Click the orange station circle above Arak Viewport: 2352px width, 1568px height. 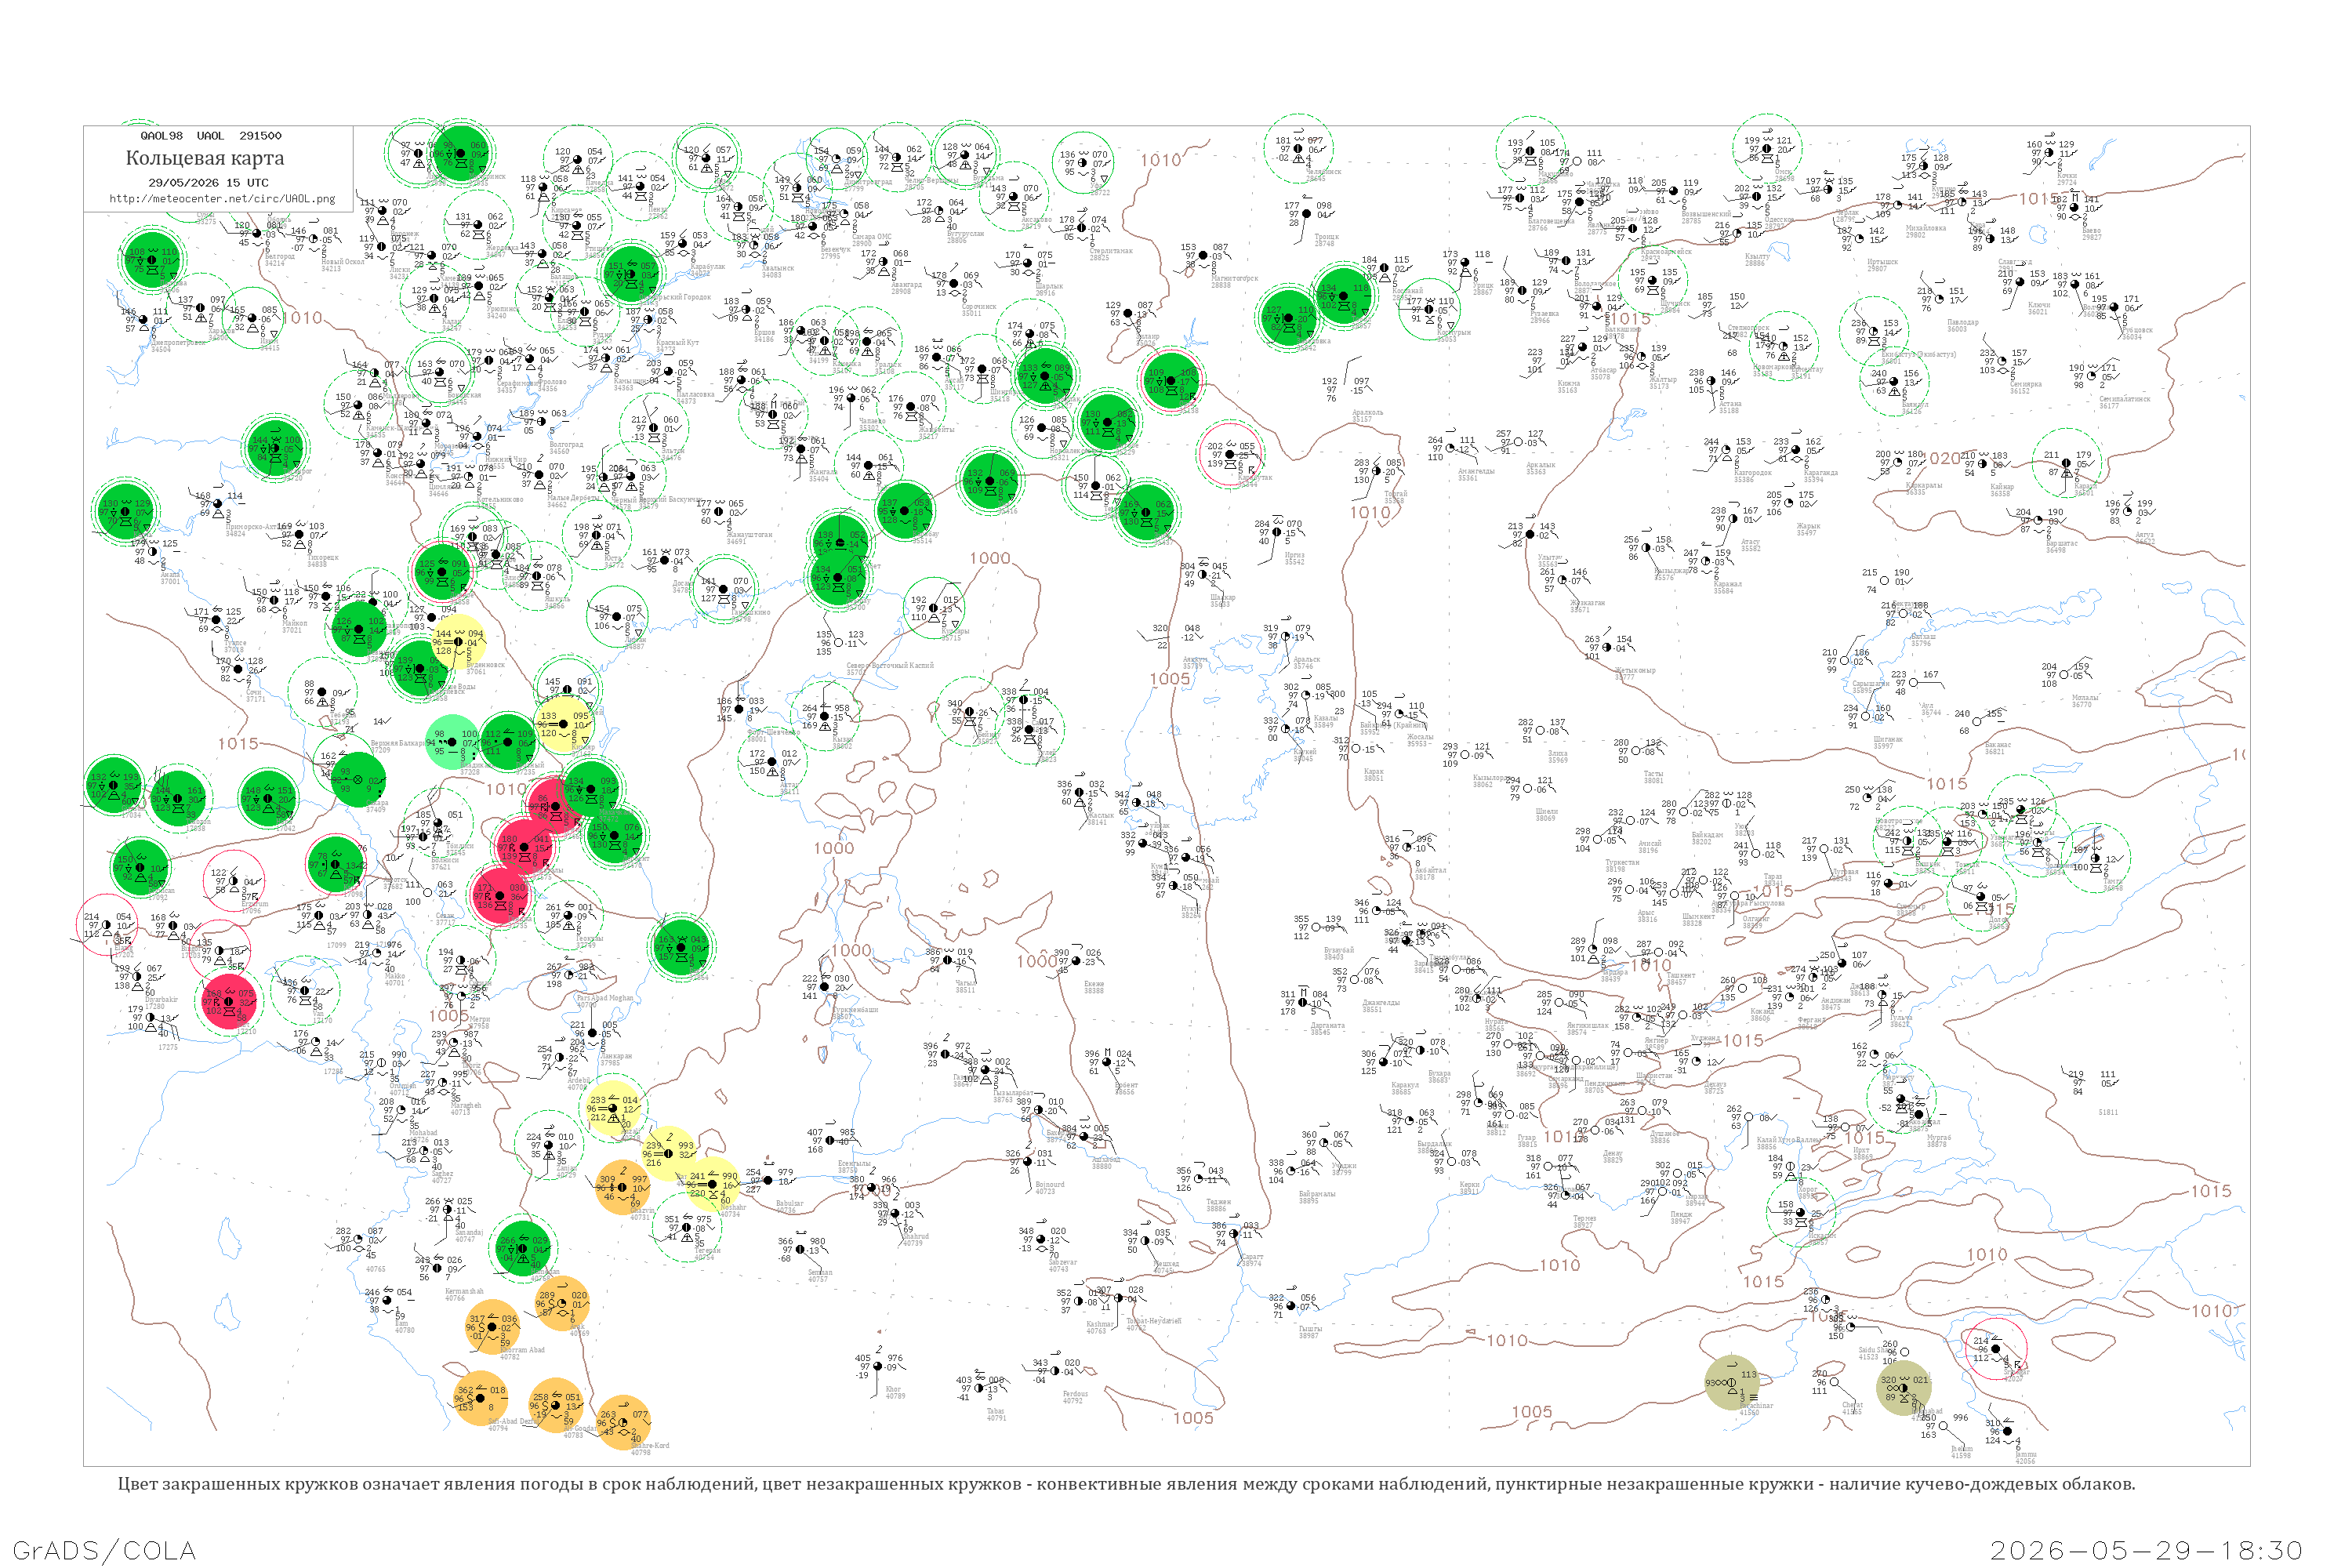[x=561, y=1302]
